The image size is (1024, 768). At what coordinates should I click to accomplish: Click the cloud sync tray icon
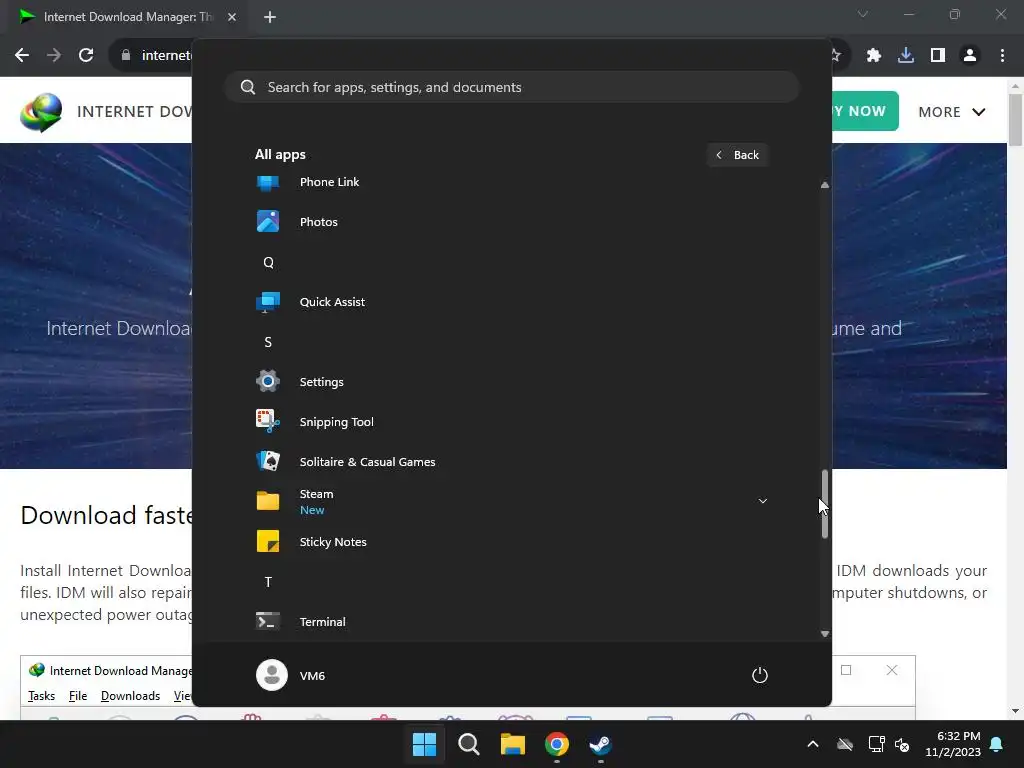click(x=845, y=744)
